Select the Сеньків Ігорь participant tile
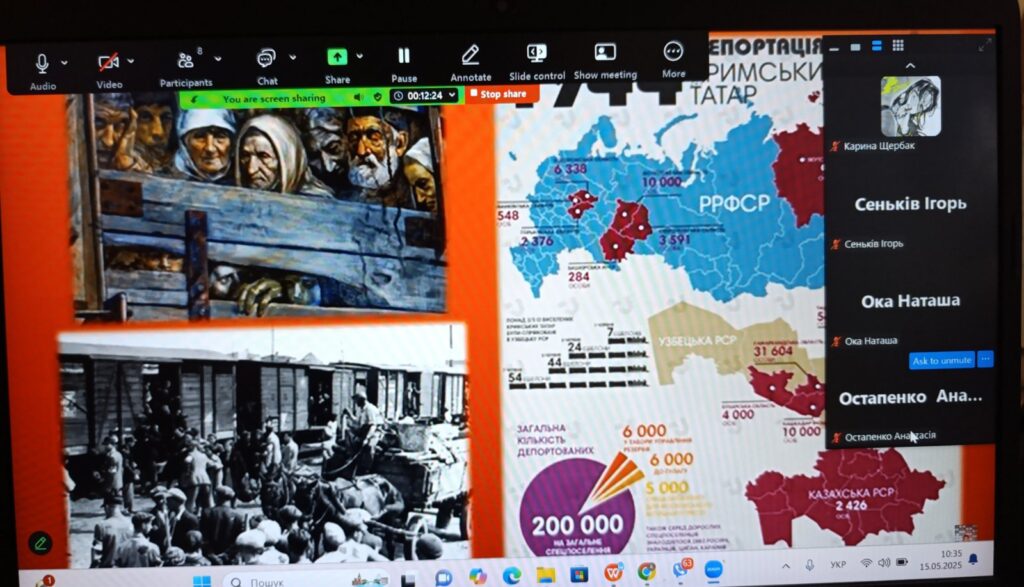 coord(910,204)
